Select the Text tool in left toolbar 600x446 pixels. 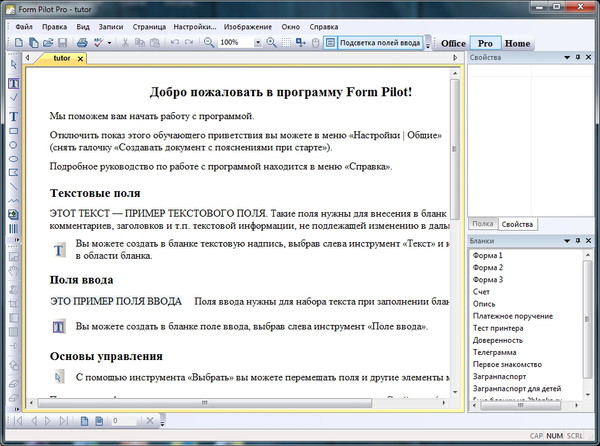pos(13,116)
